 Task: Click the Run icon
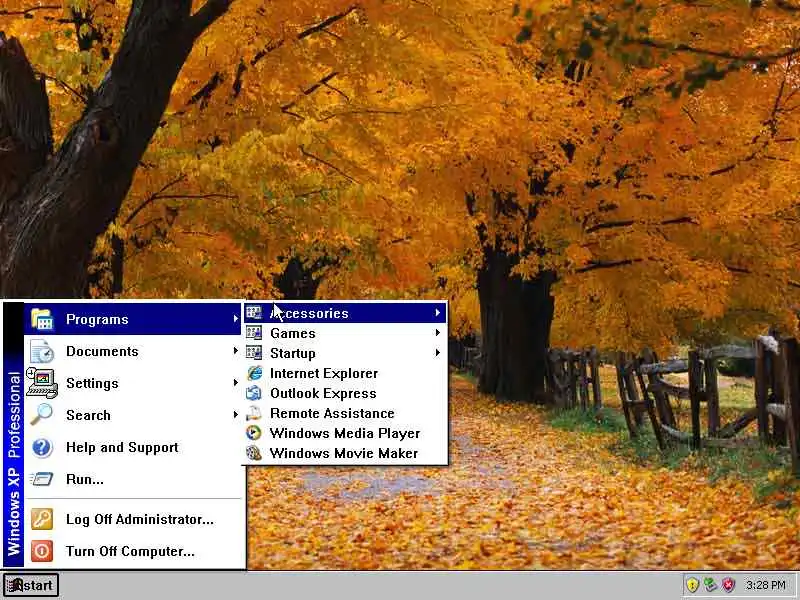pos(41,479)
